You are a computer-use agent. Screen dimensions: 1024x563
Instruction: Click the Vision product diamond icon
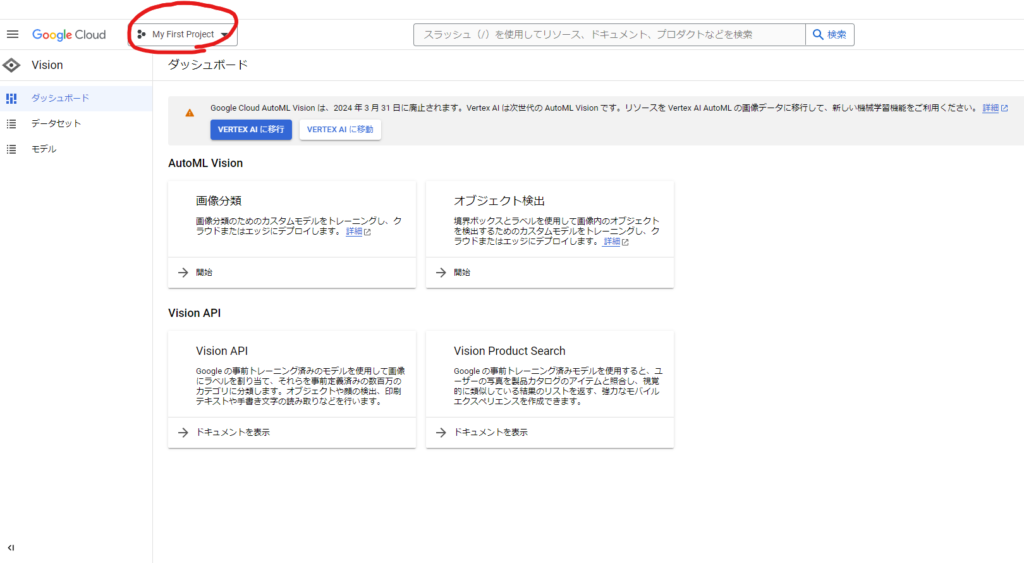tap(11, 65)
